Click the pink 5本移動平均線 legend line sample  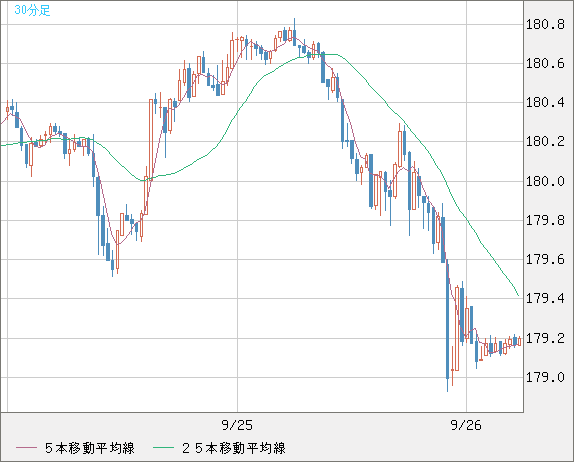coord(26,448)
